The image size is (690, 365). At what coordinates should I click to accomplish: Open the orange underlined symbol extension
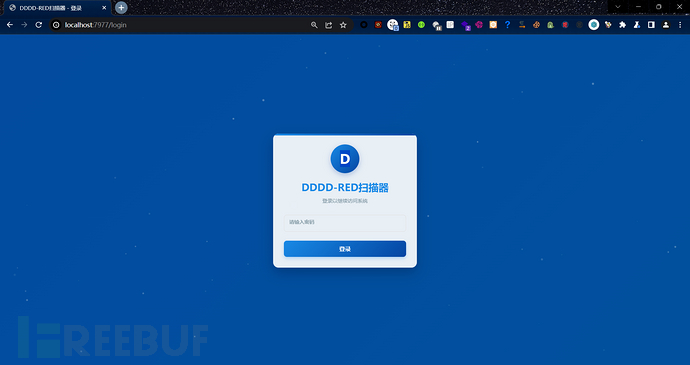(522, 25)
